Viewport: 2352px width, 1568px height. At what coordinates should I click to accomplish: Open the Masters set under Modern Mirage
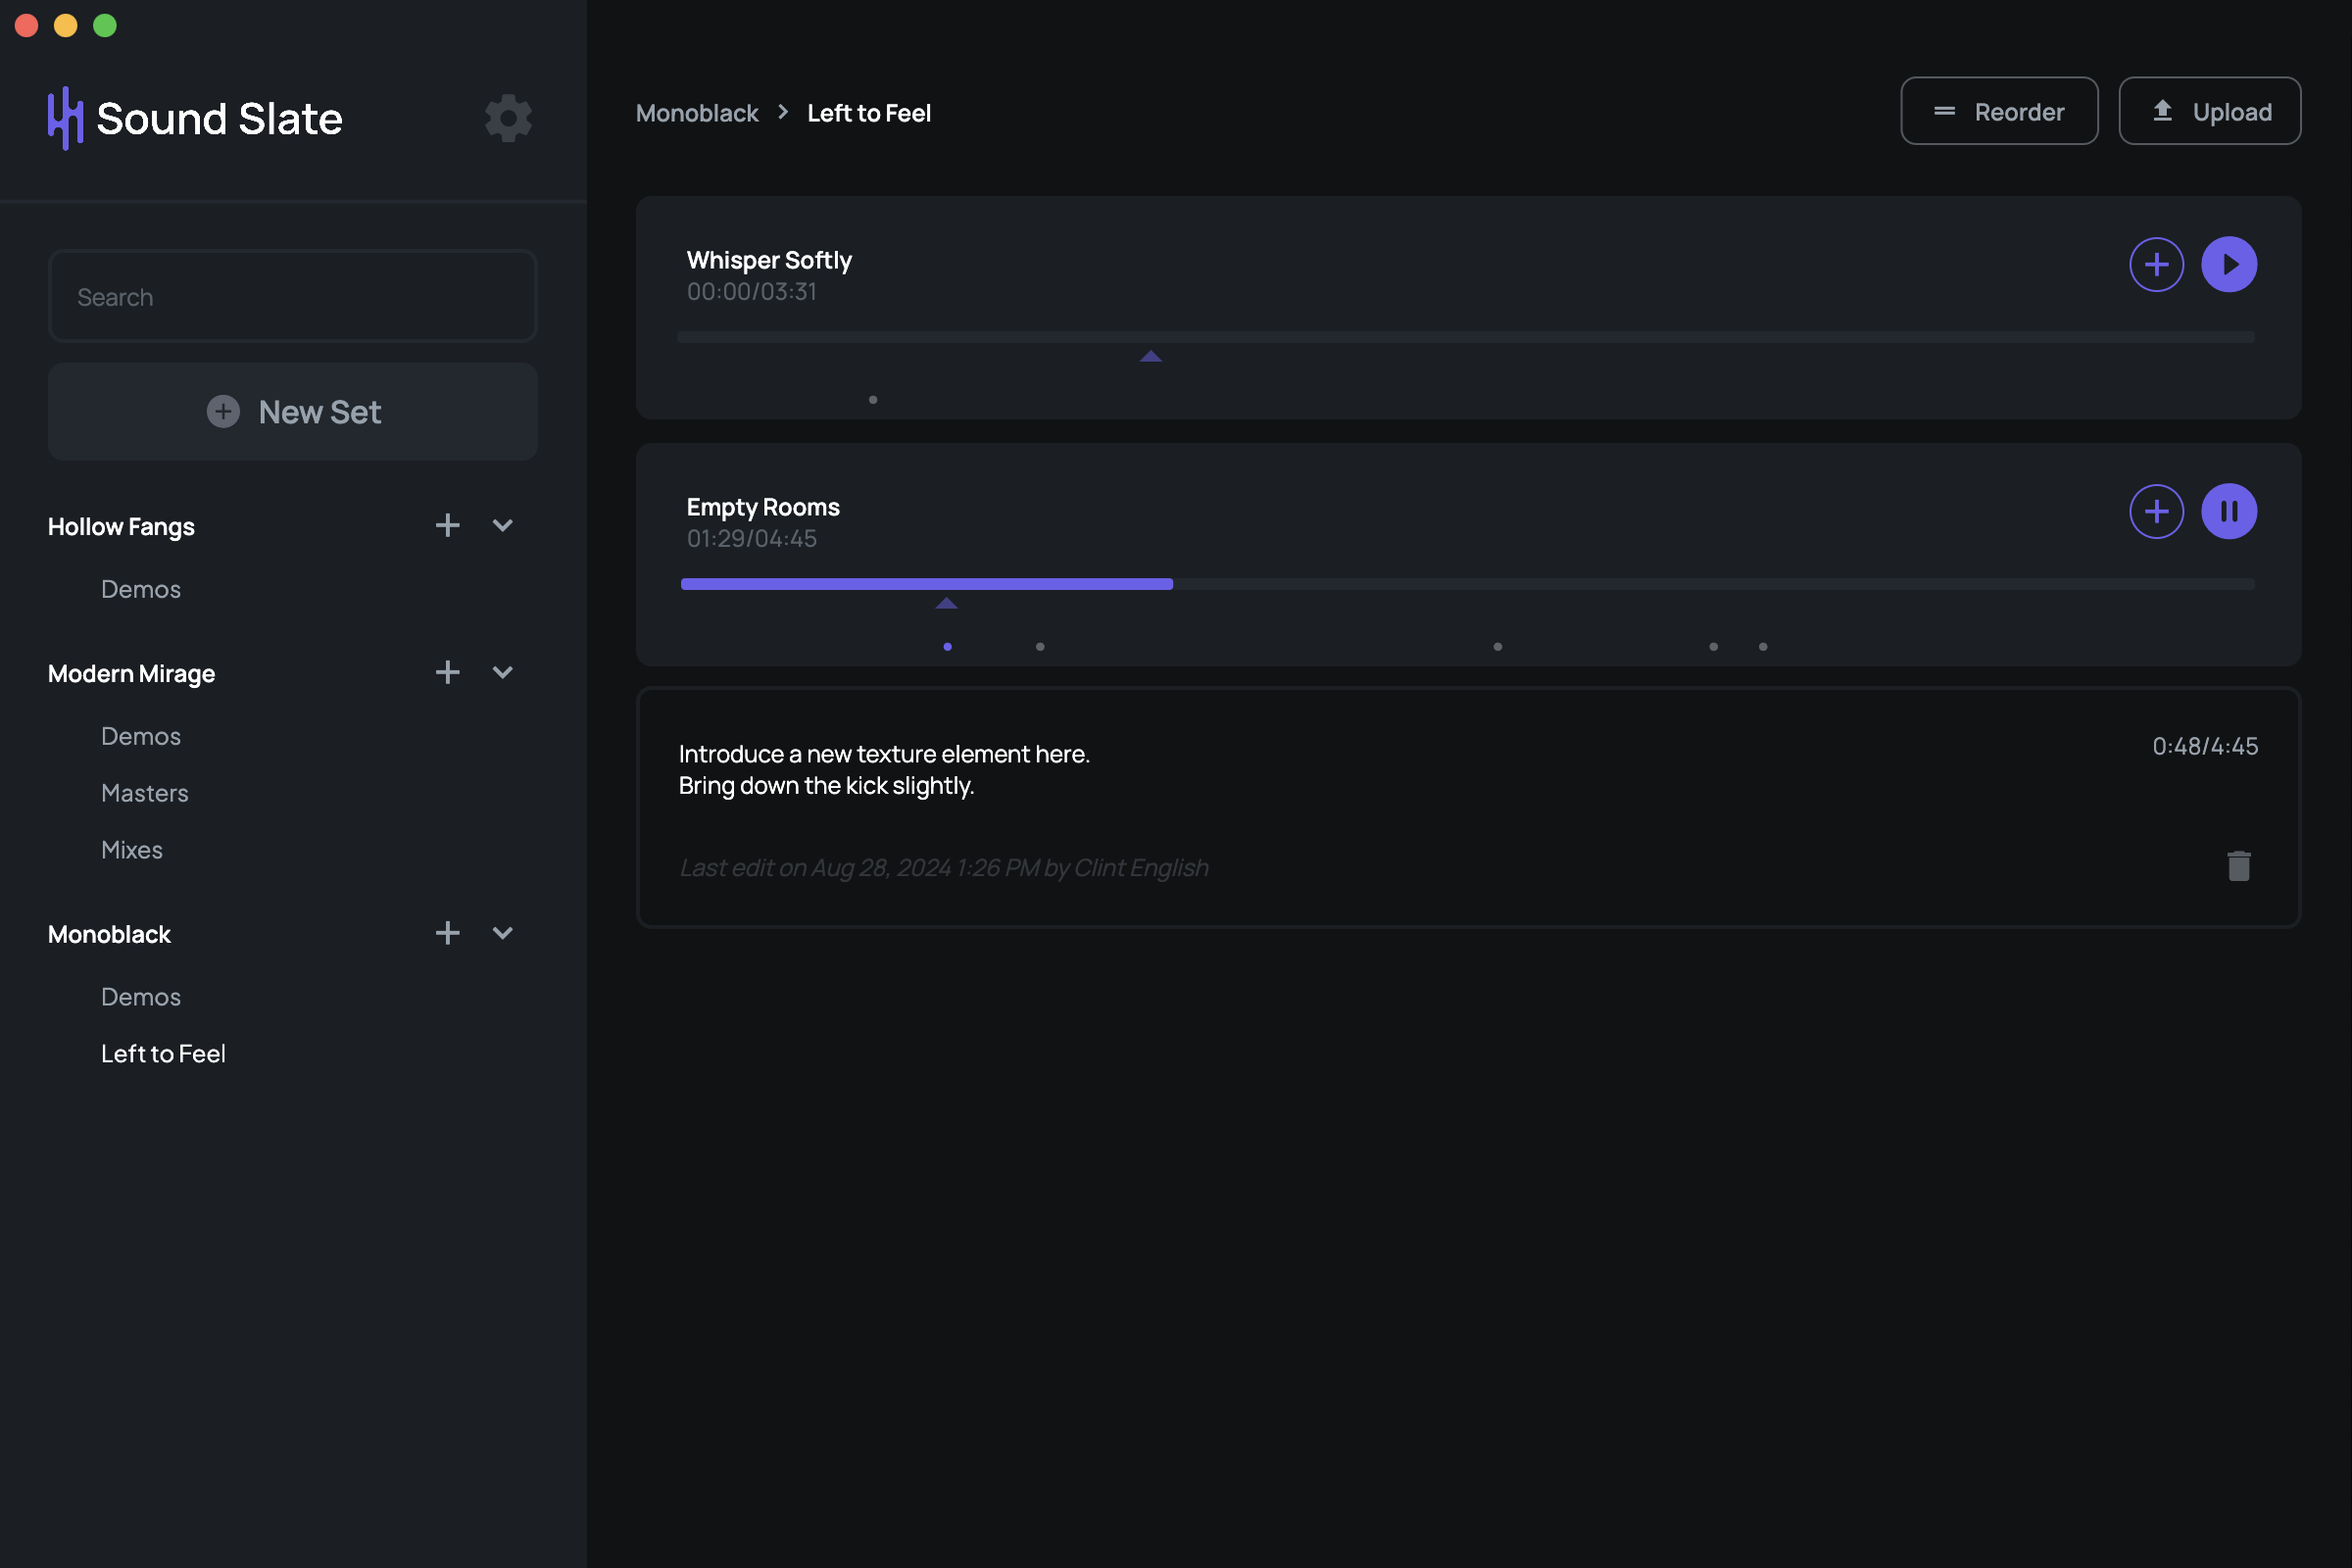point(144,793)
